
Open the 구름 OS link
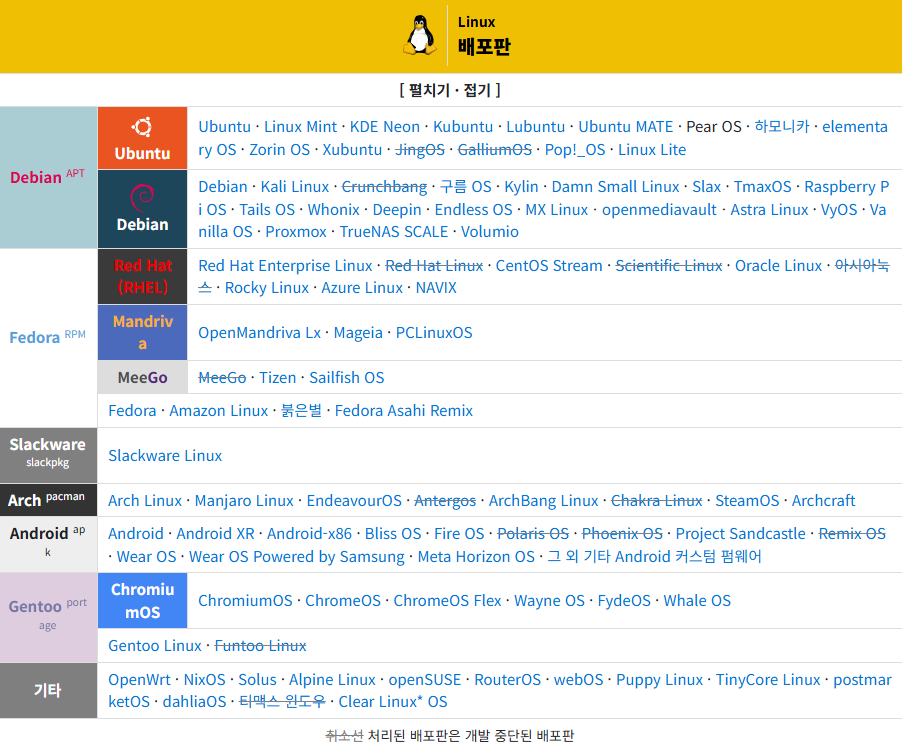465,186
